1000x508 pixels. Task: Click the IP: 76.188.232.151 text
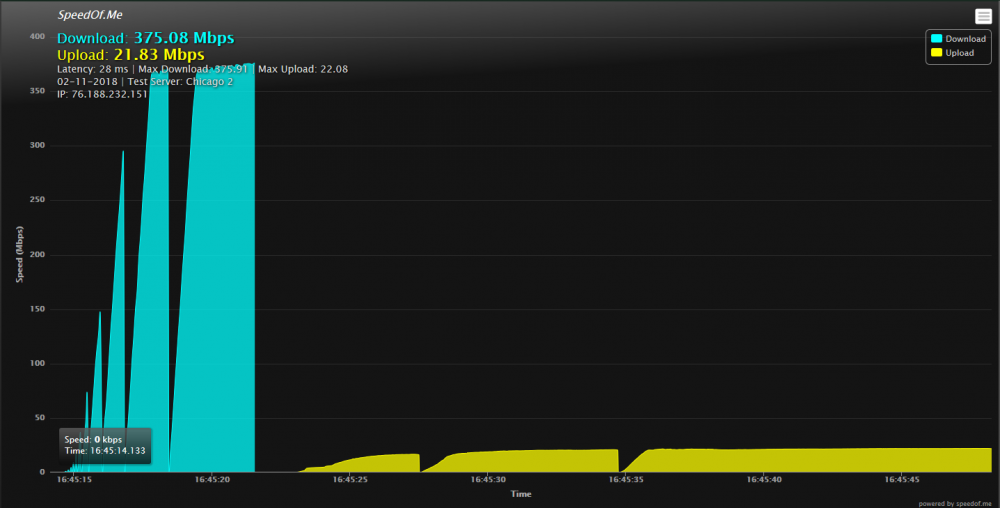[102, 94]
